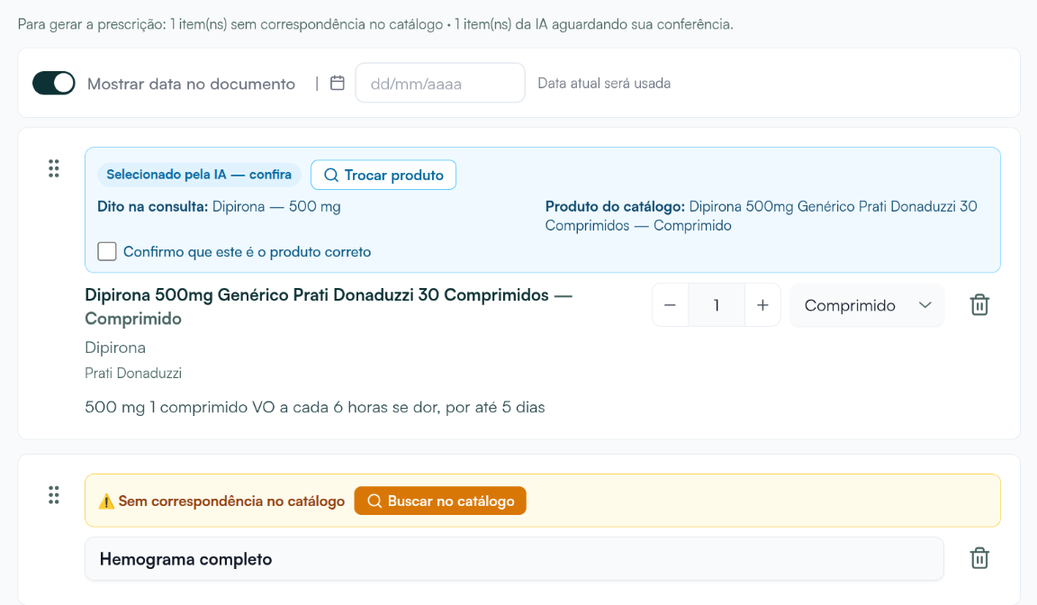
Task: Click the quantity field showing 1
Action: (x=716, y=305)
